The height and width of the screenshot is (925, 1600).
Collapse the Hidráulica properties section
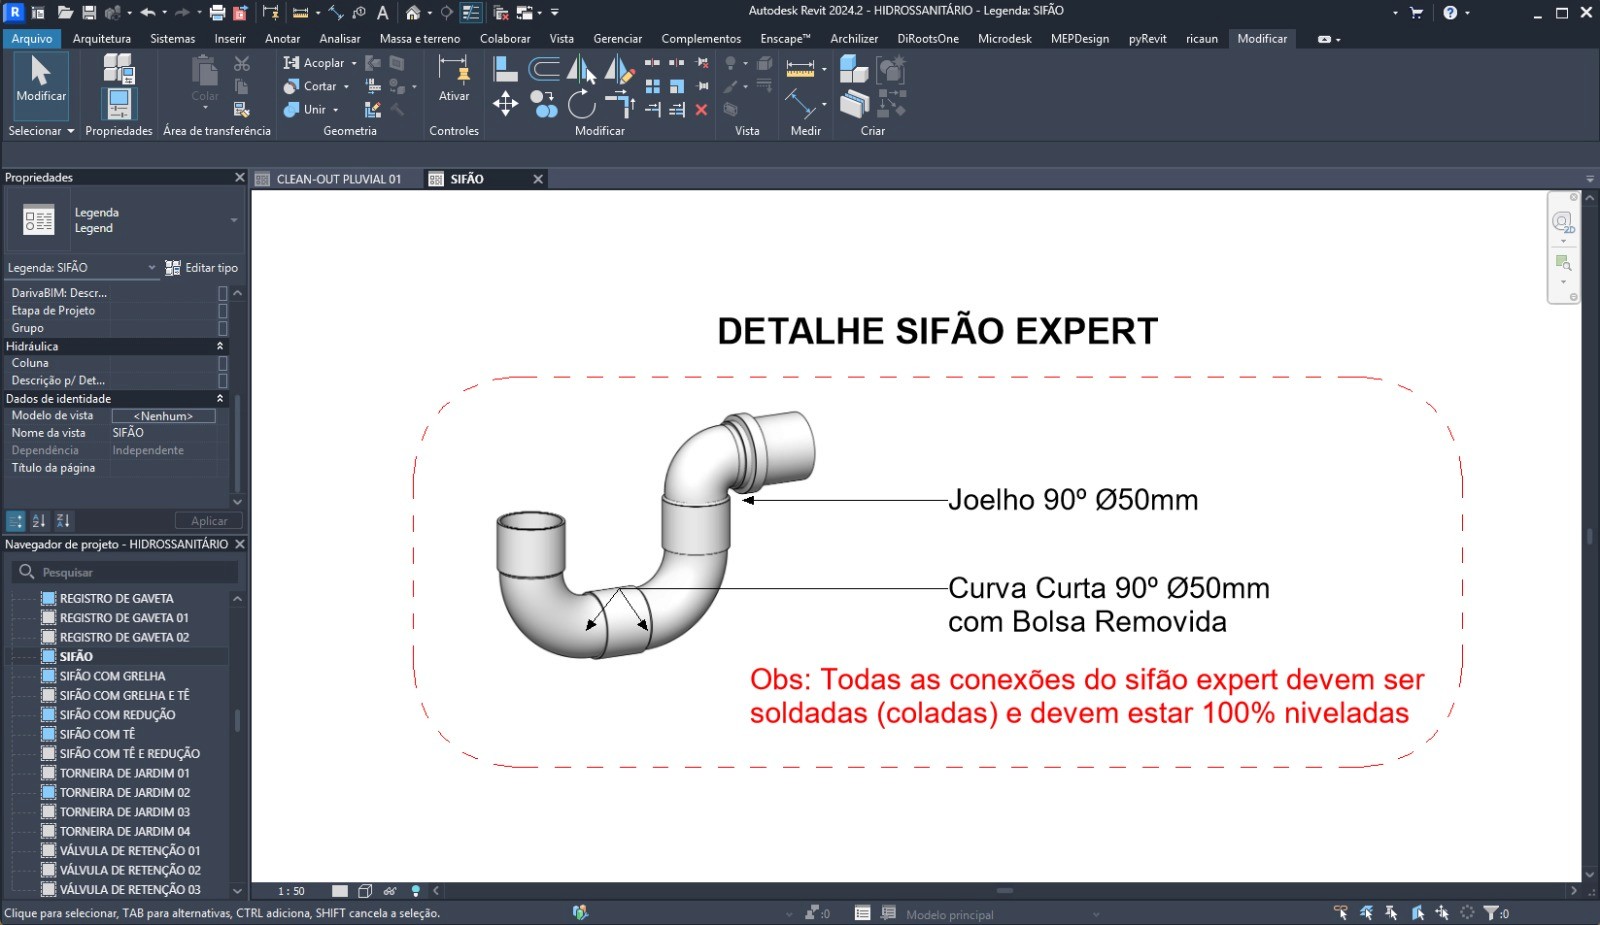220,346
